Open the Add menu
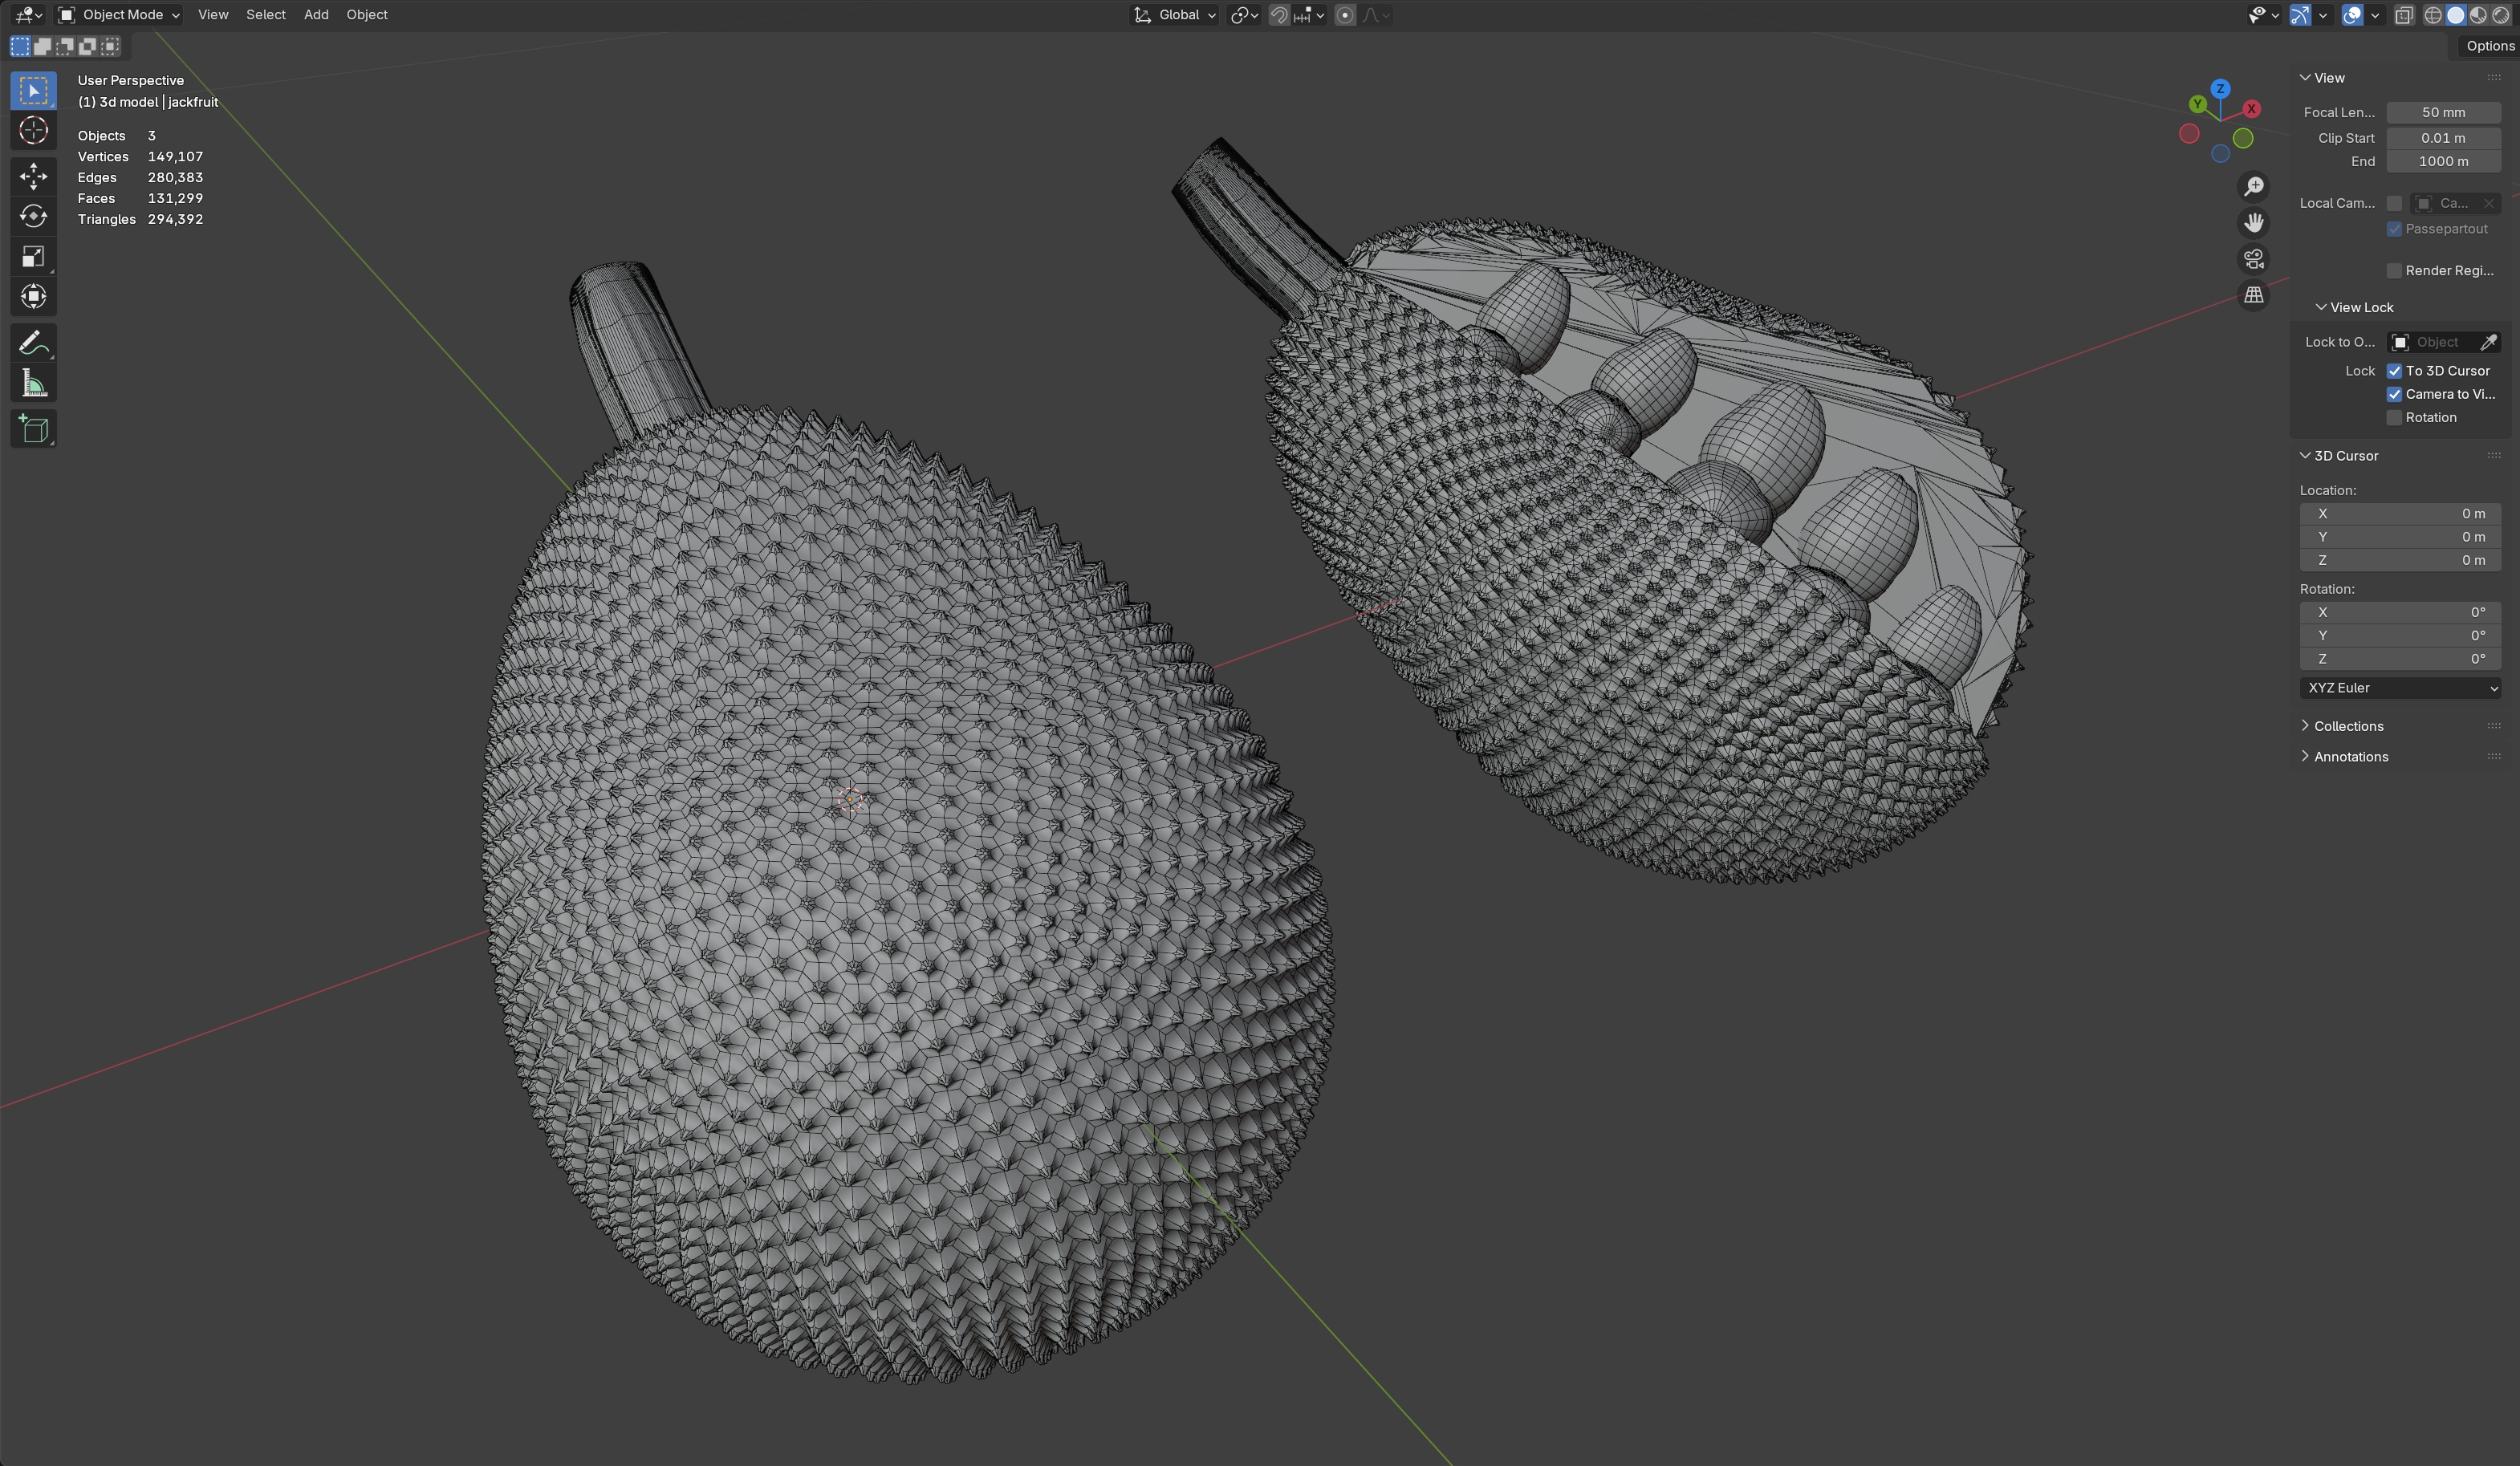 coord(316,15)
